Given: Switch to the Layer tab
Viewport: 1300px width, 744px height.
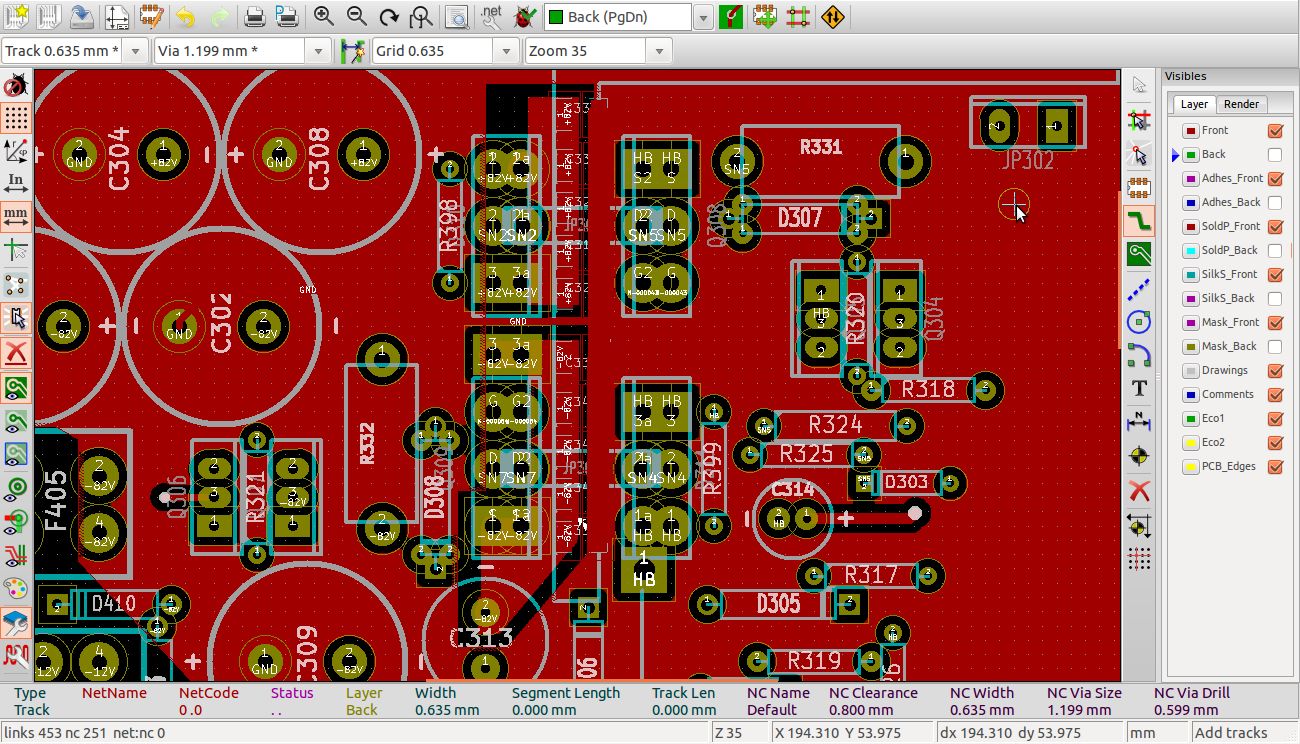Looking at the screenshot, I should pos(1194,104).
